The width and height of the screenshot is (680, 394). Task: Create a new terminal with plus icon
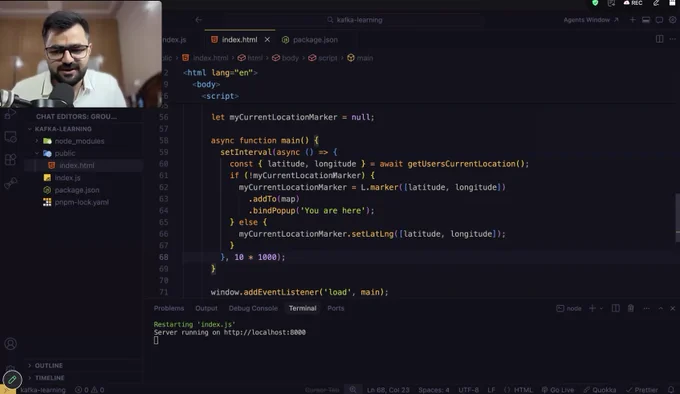click(592, 308)
